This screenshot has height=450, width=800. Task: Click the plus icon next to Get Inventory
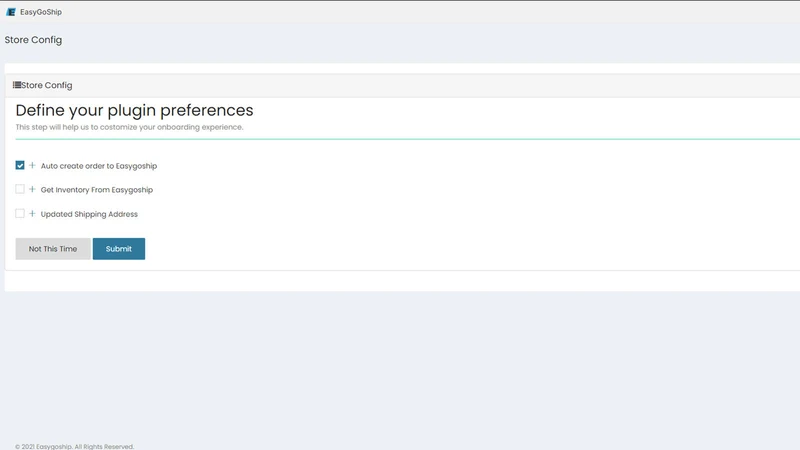pyautogui.click(x=32, y=189)
